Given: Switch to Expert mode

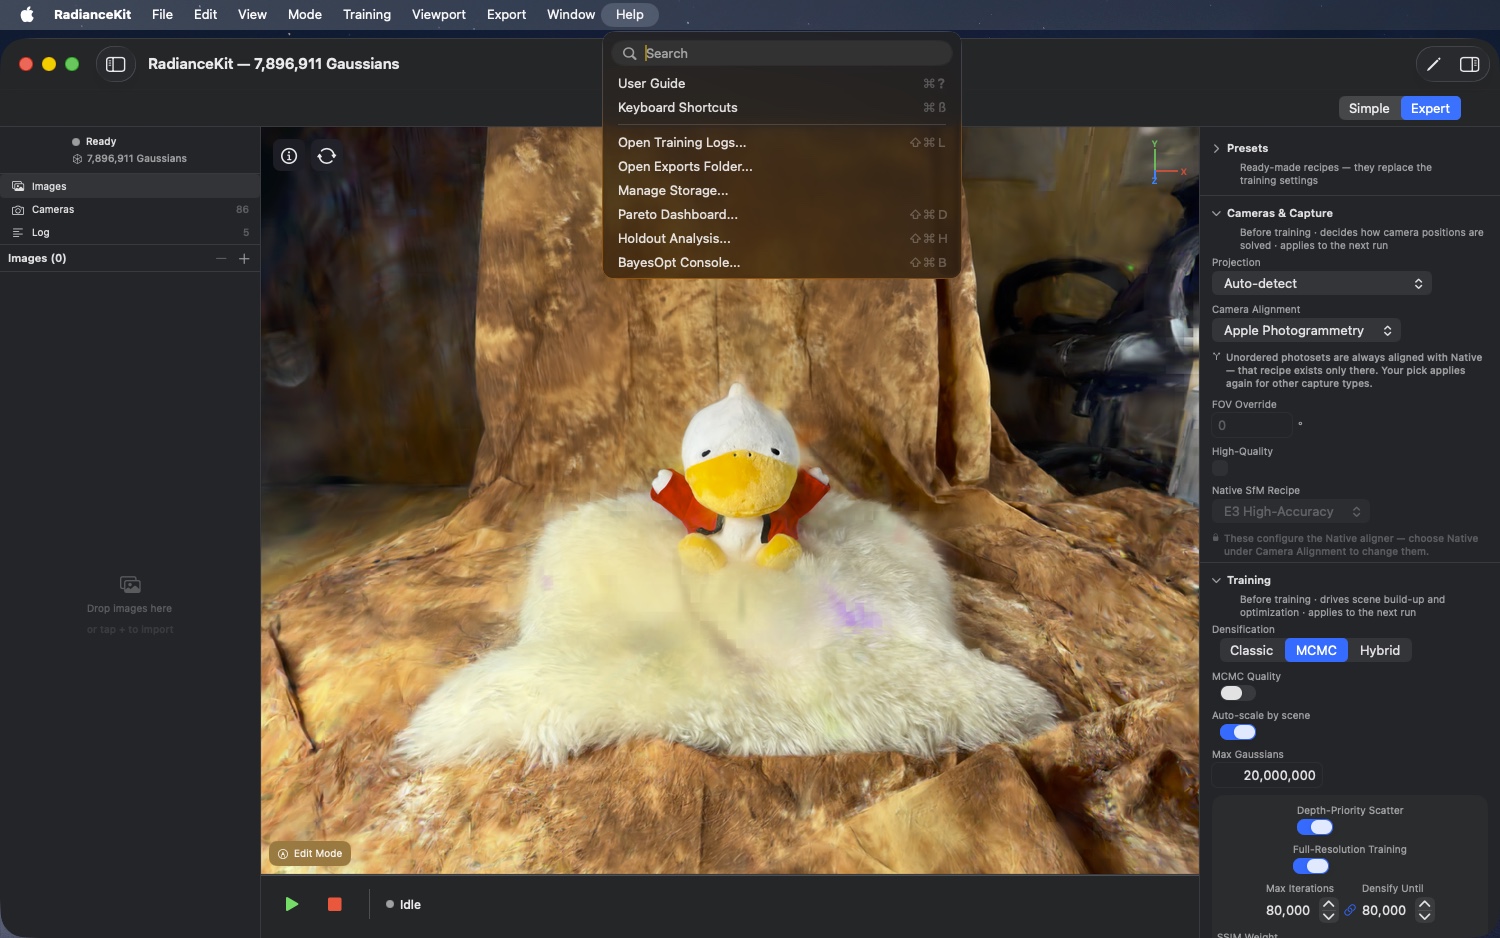Looking at the screenshot, I should pos(1430,109).
